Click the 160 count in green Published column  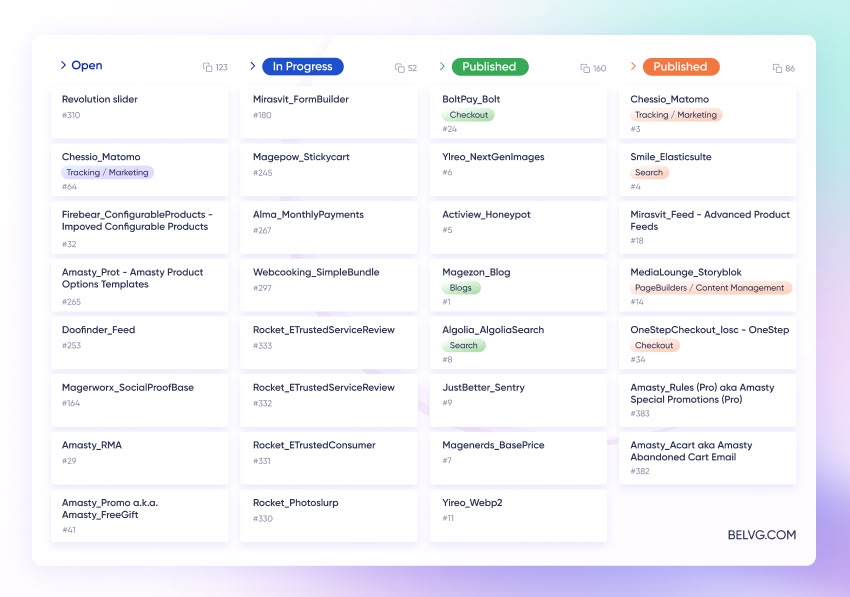click(x=600, y=68)
